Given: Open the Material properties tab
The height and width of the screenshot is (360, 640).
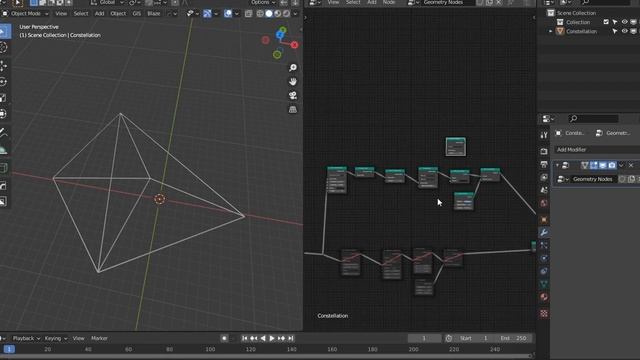Looking at the screenshot, I should pyautogui.click(x=544, y=297).
